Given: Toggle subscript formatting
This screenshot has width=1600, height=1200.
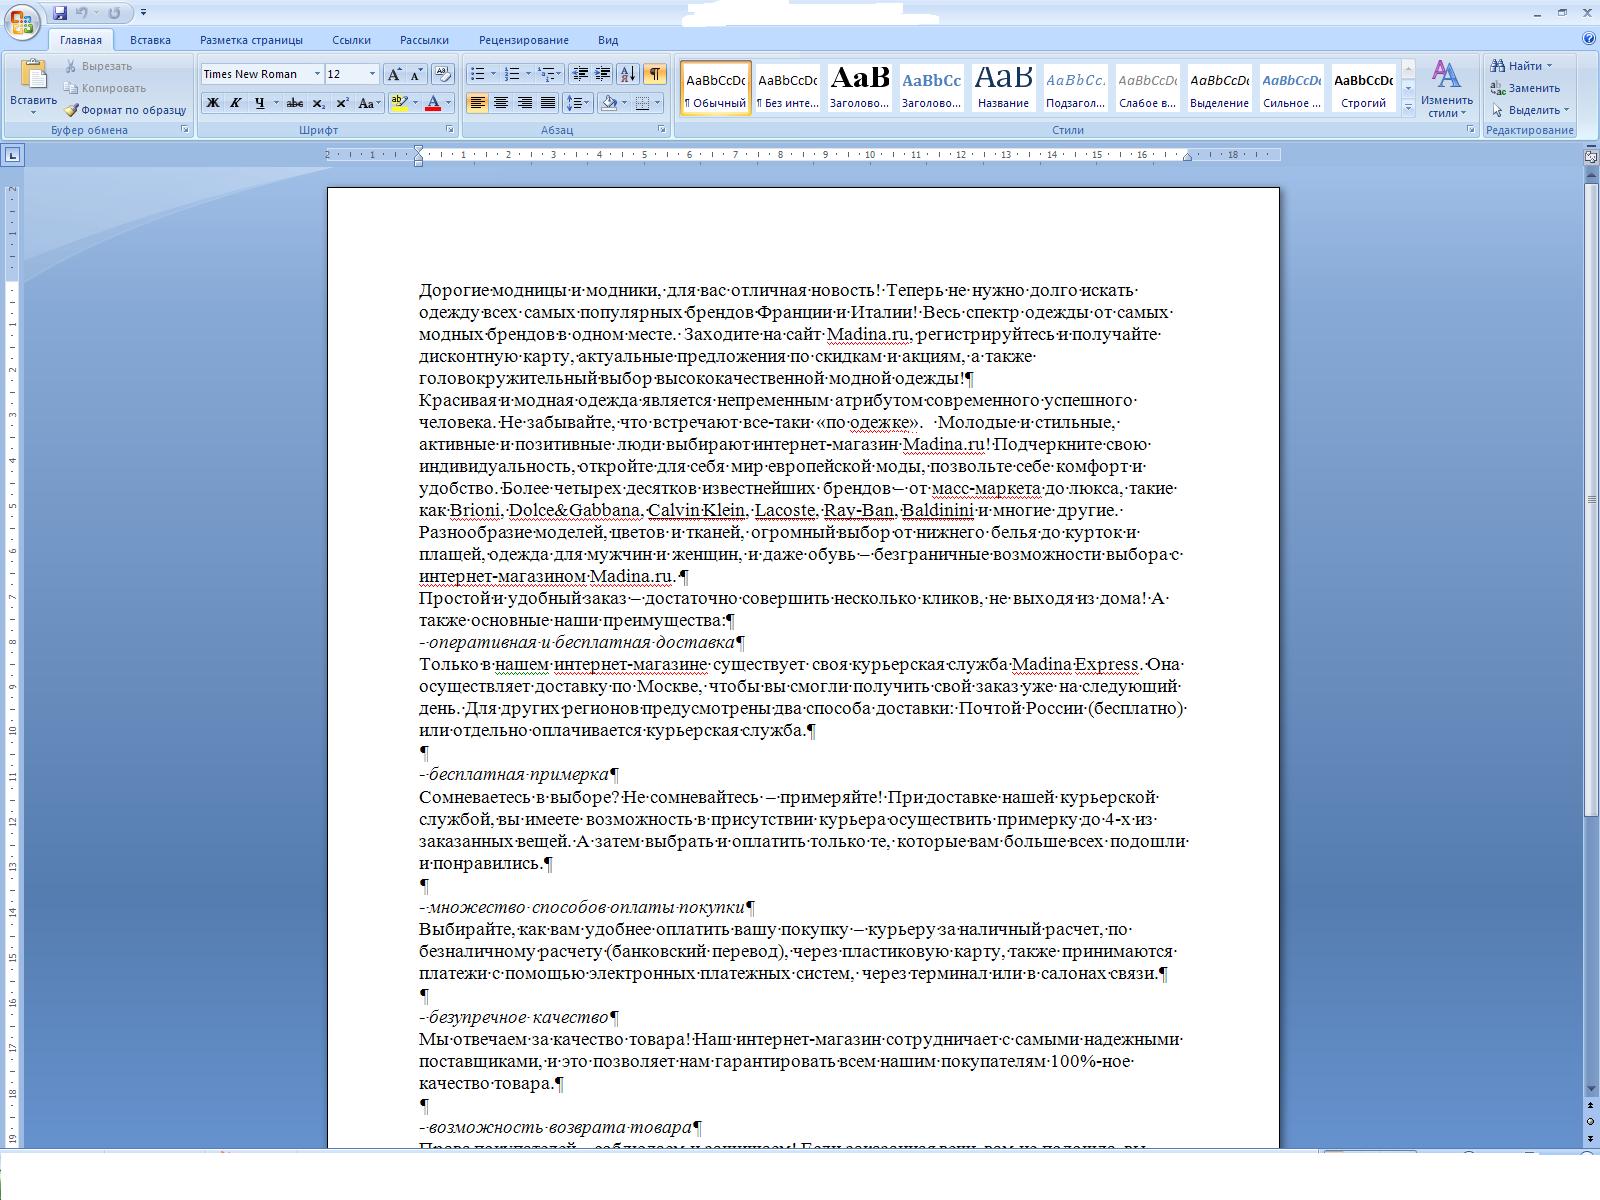Looking at the screenshot, I should coord(318,103).
